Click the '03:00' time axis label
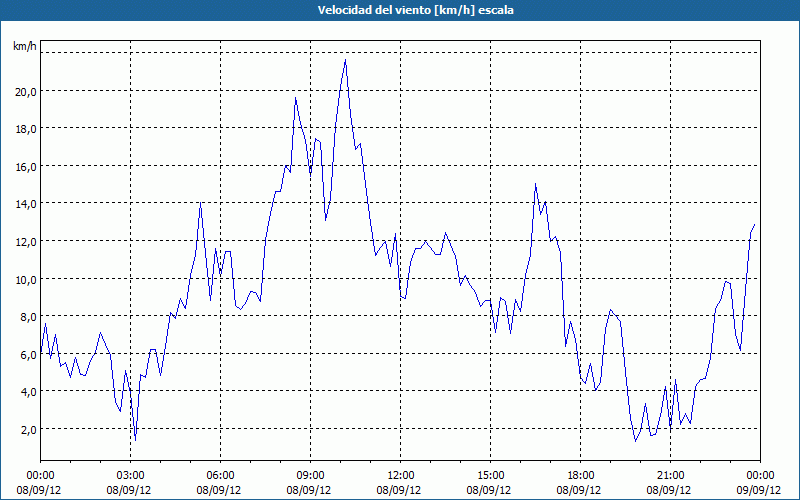The width and height of the screenshot is (800, 500). 131,476
